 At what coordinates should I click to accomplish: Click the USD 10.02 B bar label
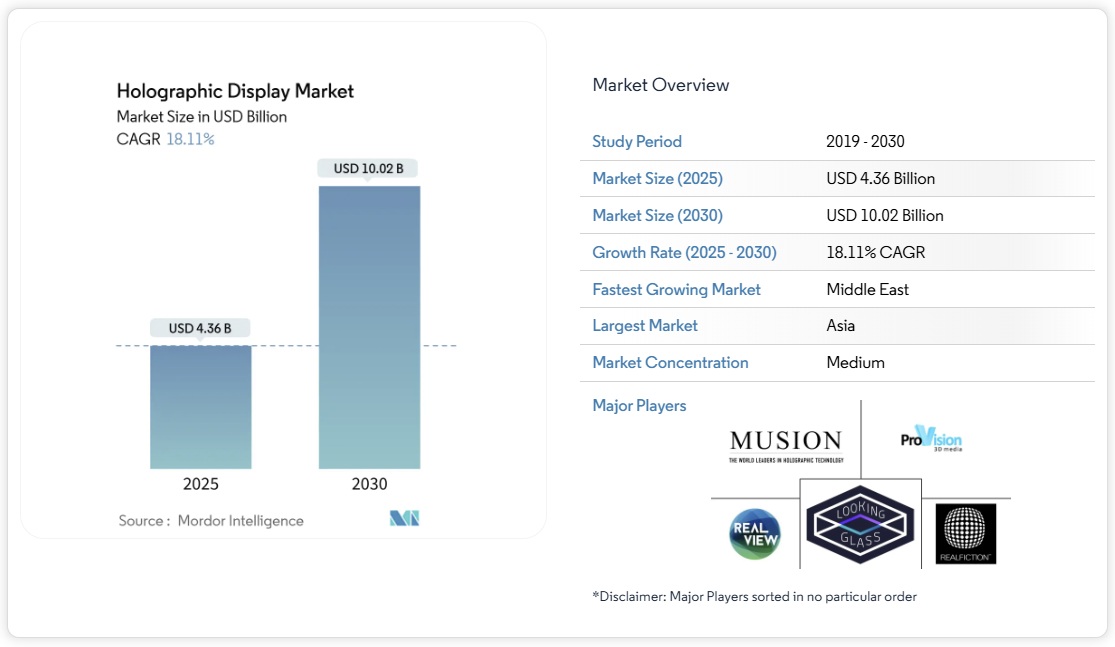click(368, 168)
